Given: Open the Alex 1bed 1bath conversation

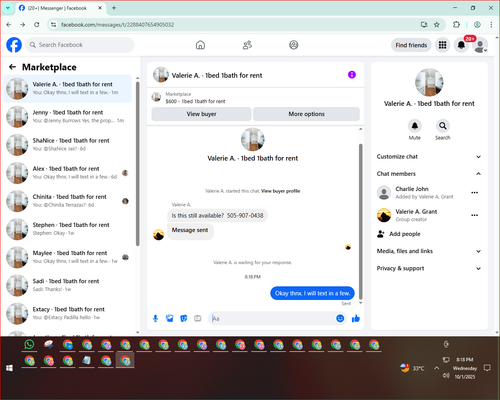Looking at the screenshot, I should click(68, 173).
